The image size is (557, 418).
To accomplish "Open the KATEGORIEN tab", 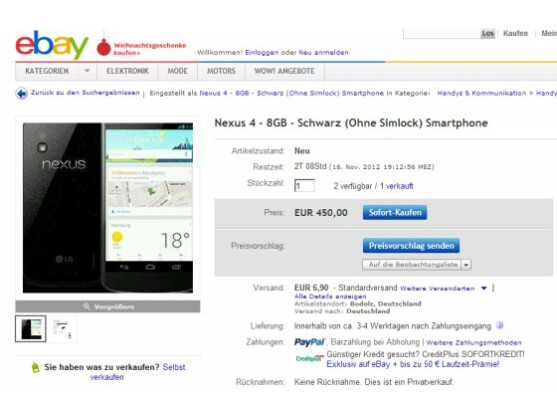I will coord(47,71).
